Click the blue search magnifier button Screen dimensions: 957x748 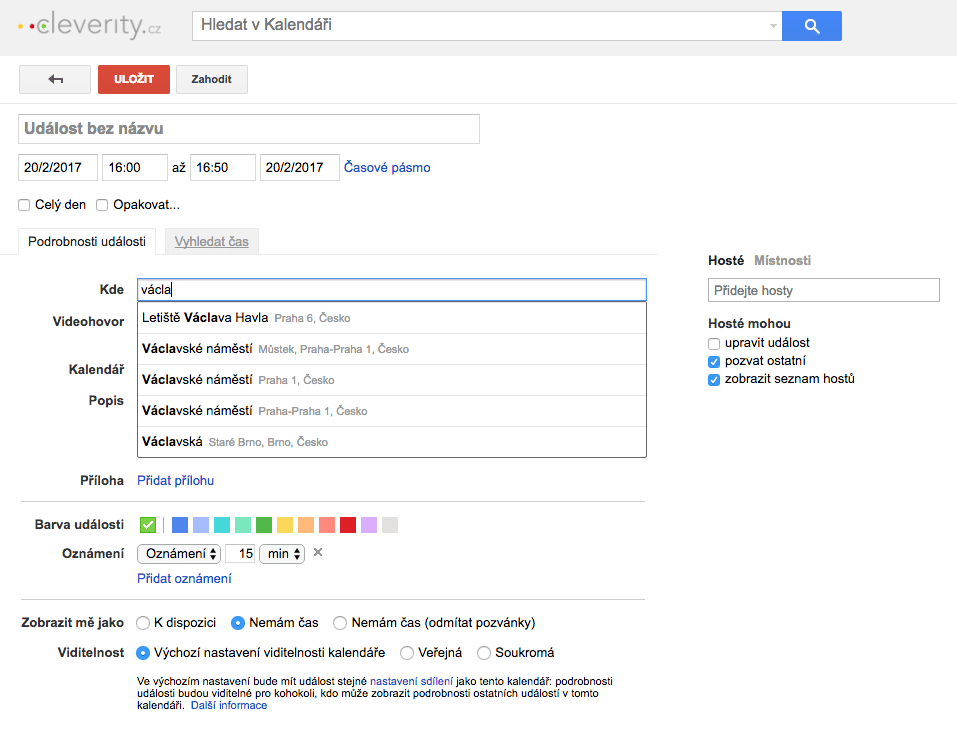coord(811,26)
